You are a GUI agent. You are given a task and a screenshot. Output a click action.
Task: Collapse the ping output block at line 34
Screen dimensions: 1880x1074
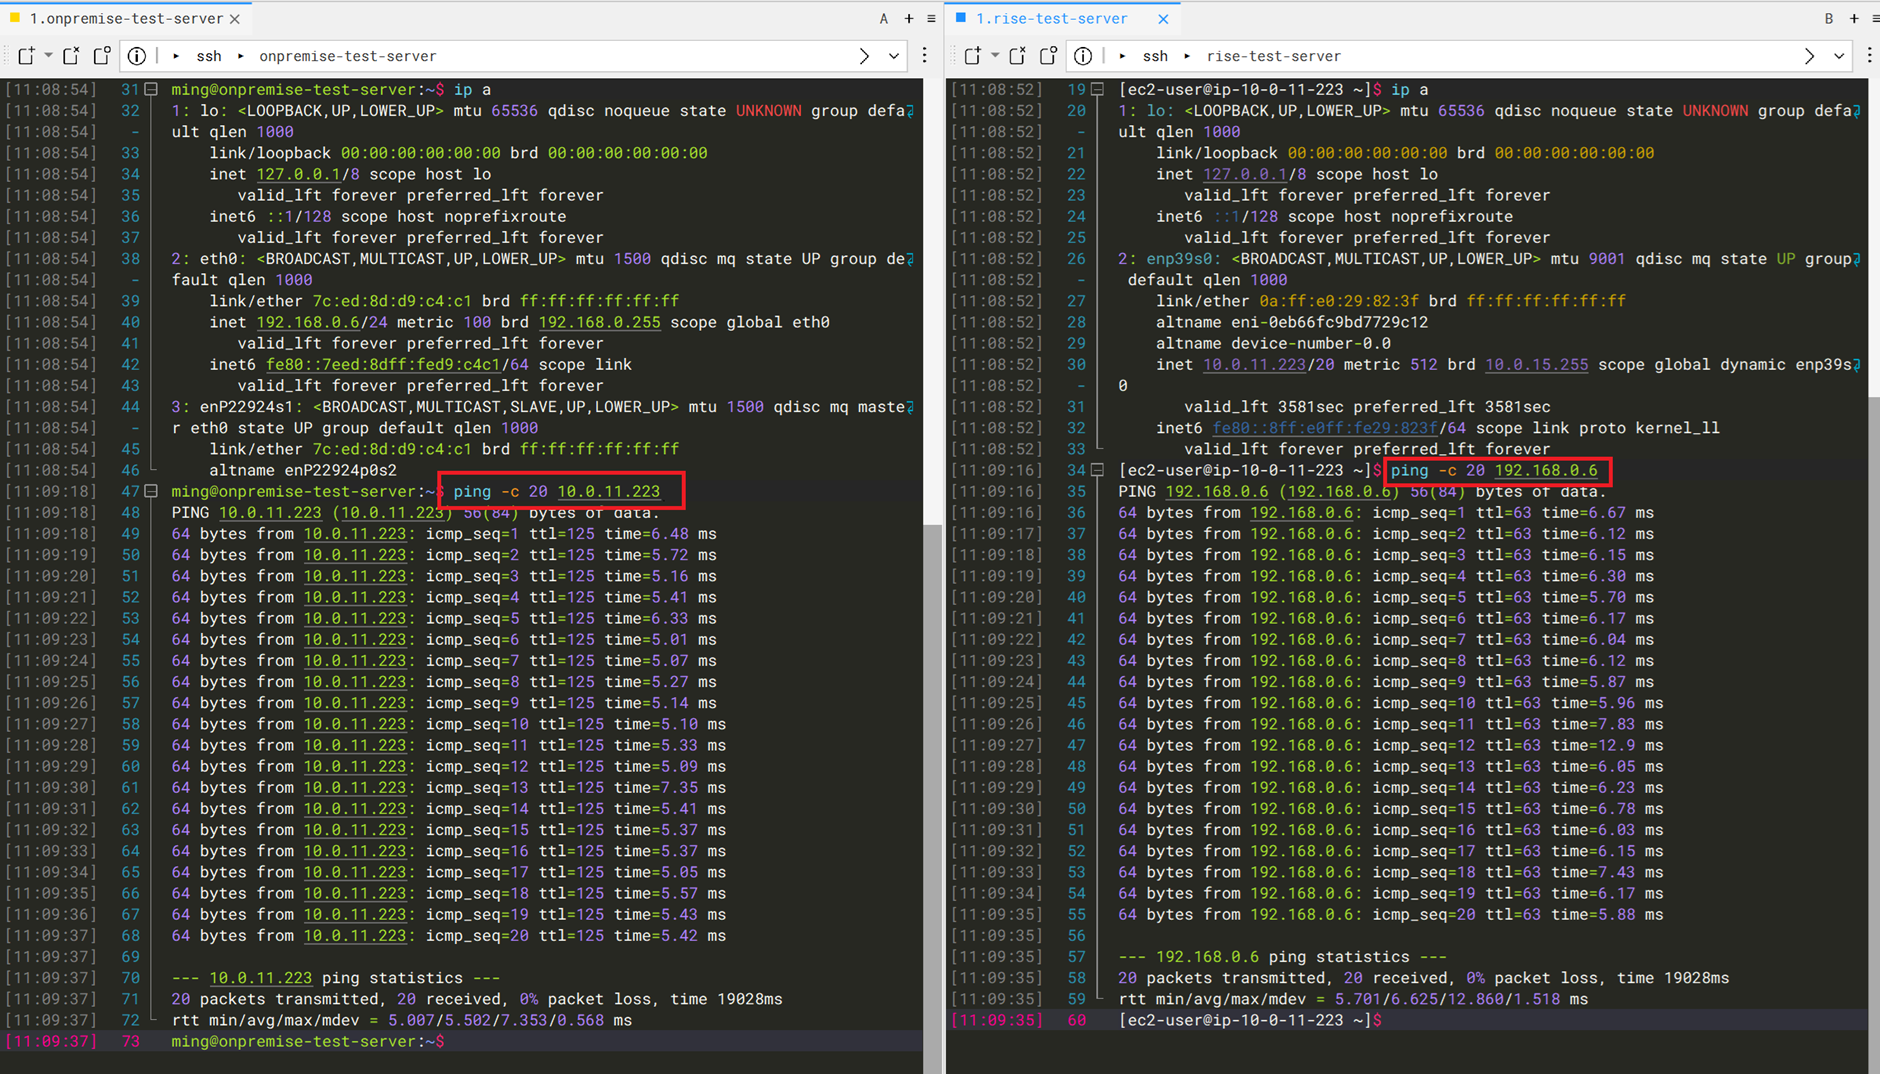tap(1097, 470)
